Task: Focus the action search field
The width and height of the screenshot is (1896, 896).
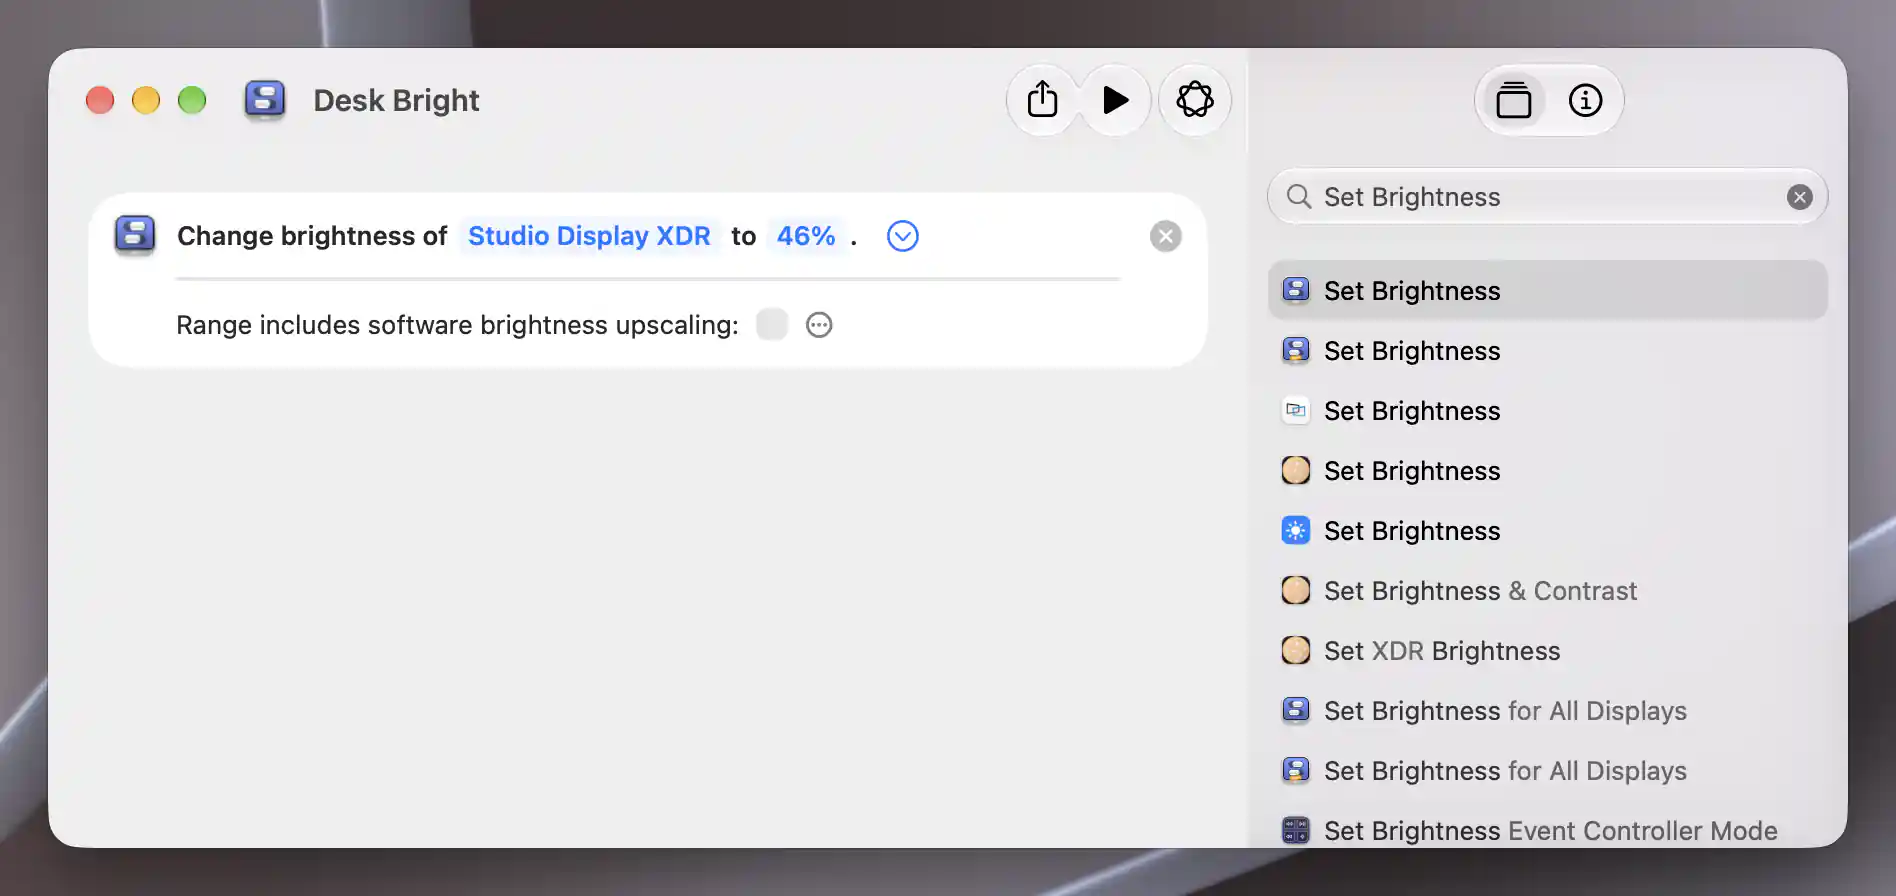Action: [x=1547, y=197]
